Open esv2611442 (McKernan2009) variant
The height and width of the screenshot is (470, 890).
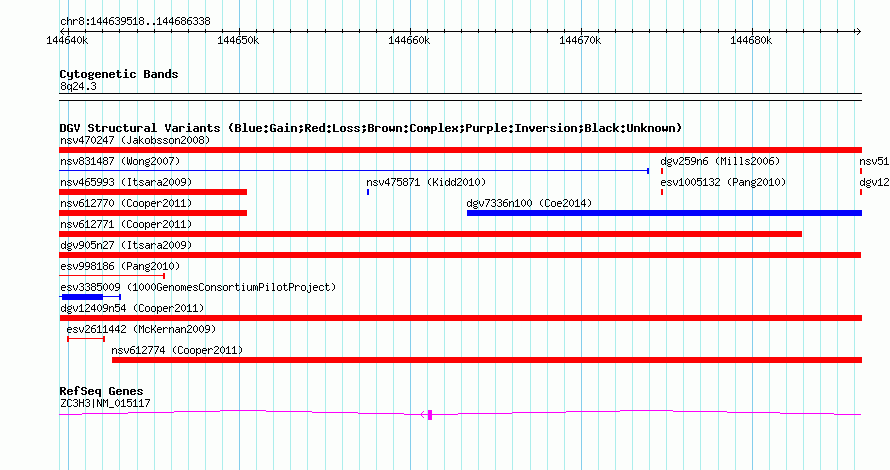141,329
